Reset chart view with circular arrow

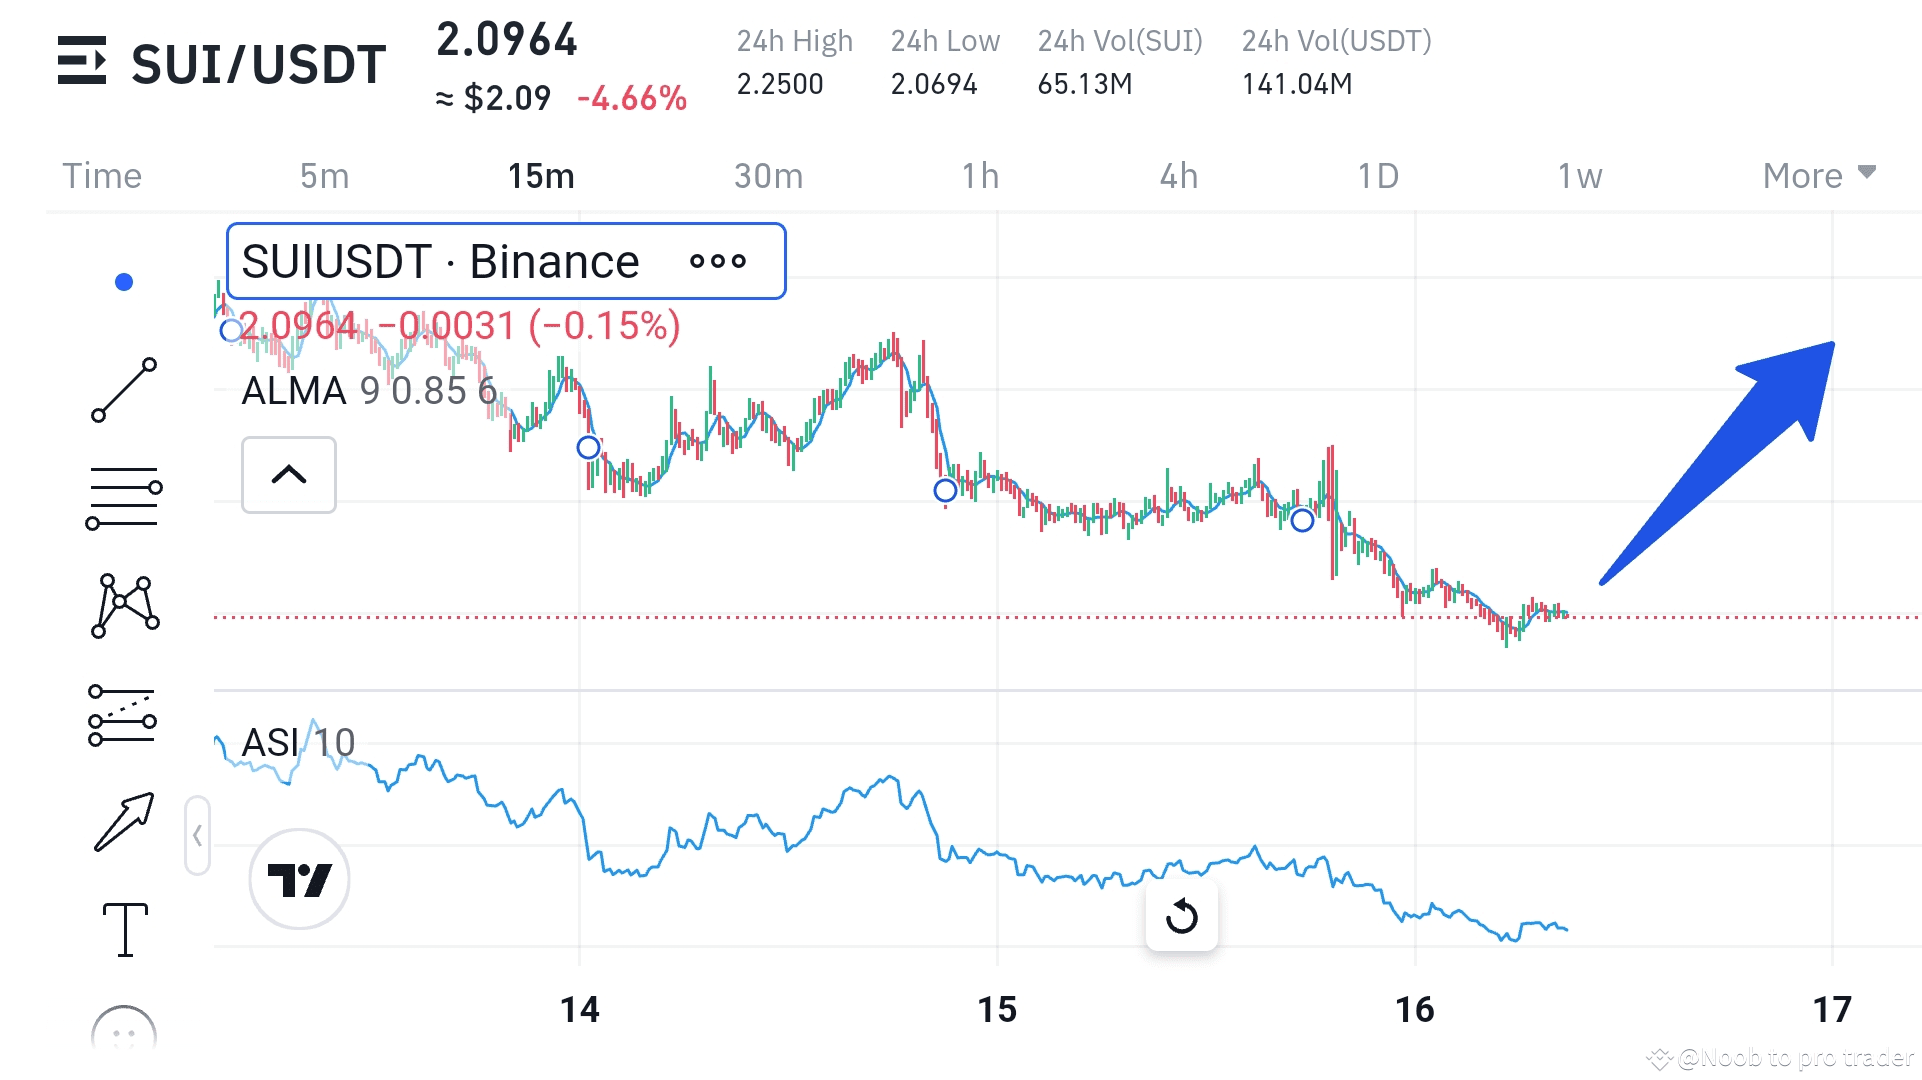tap(1181, 915)
